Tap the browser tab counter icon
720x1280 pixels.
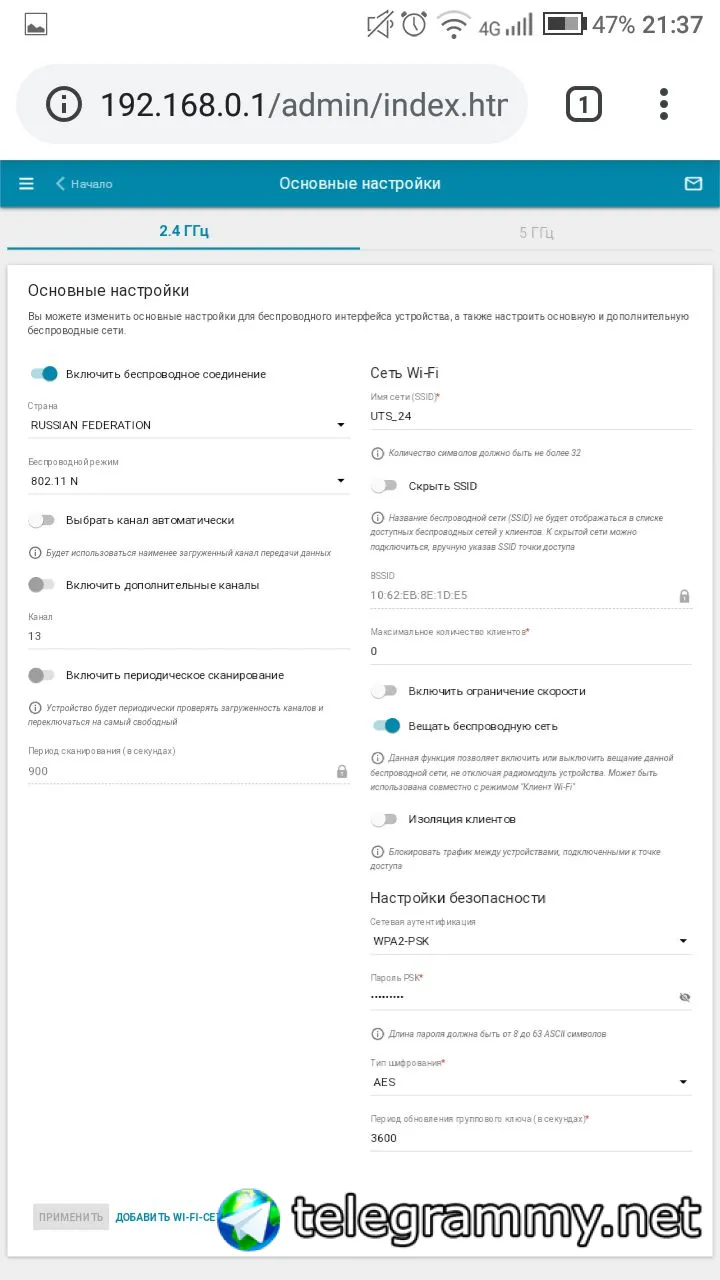tap(584, 104)
